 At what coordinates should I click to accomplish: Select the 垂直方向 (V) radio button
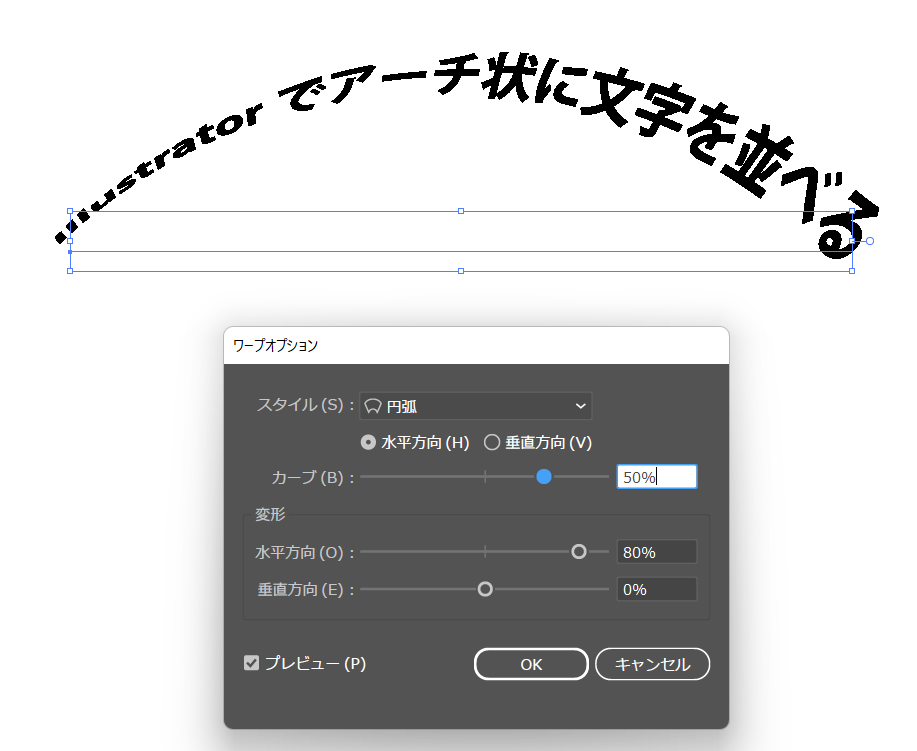coord(492,442)
